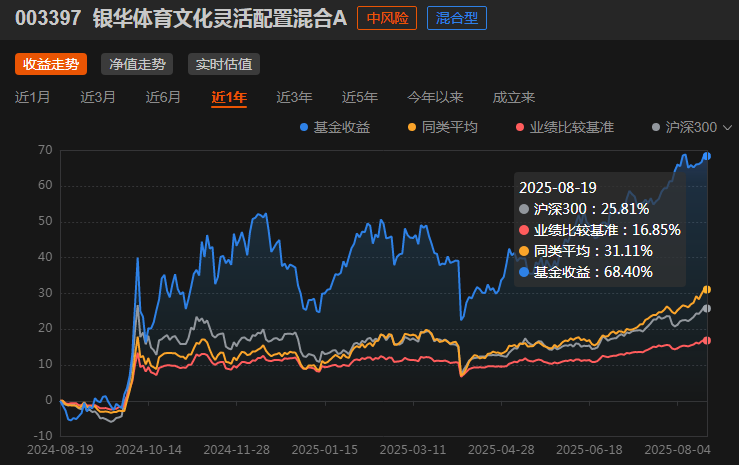739x465 pixels.
Task: Click tooltip value 基金收益：68.40%
Action: [x=586, y=272]
